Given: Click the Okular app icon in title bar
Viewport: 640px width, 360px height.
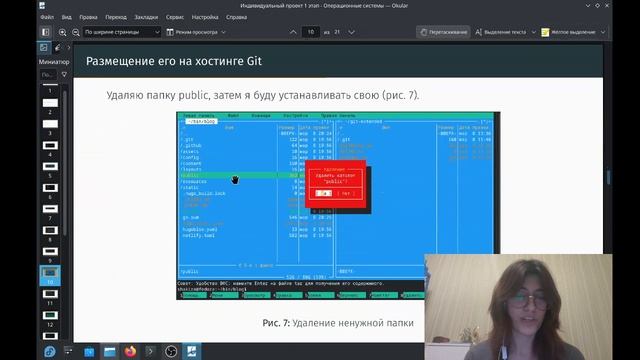Looking at the screenshot, I should [42, 6].
